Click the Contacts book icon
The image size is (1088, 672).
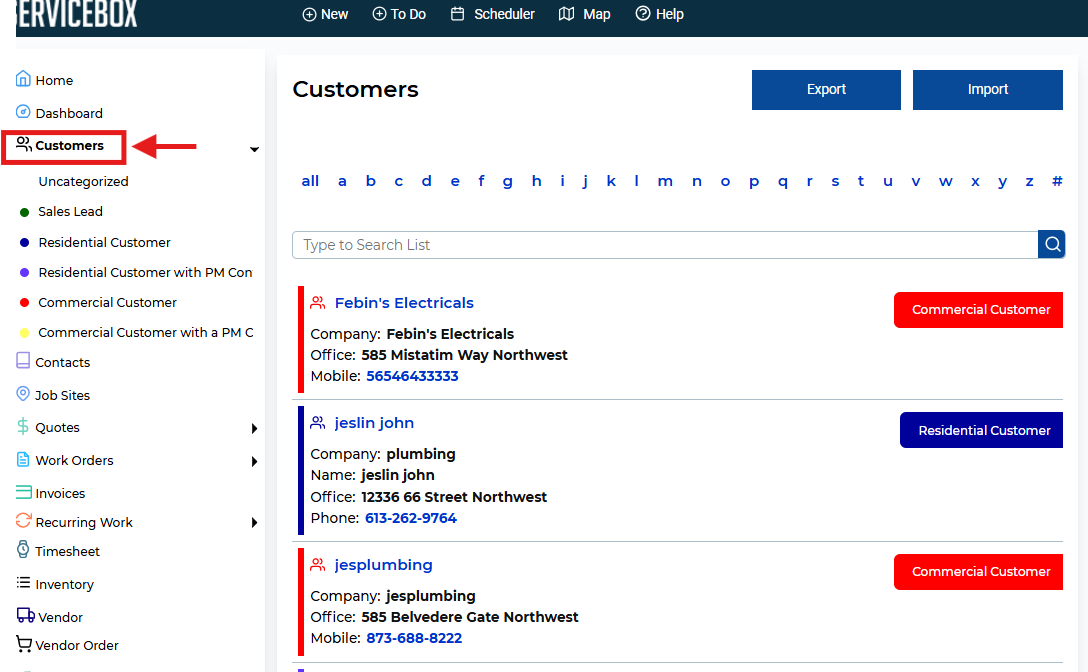(23, 360)
